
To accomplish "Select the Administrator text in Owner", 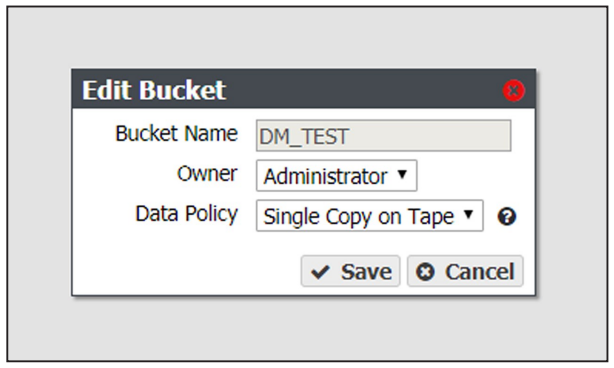I will point(325,176).
